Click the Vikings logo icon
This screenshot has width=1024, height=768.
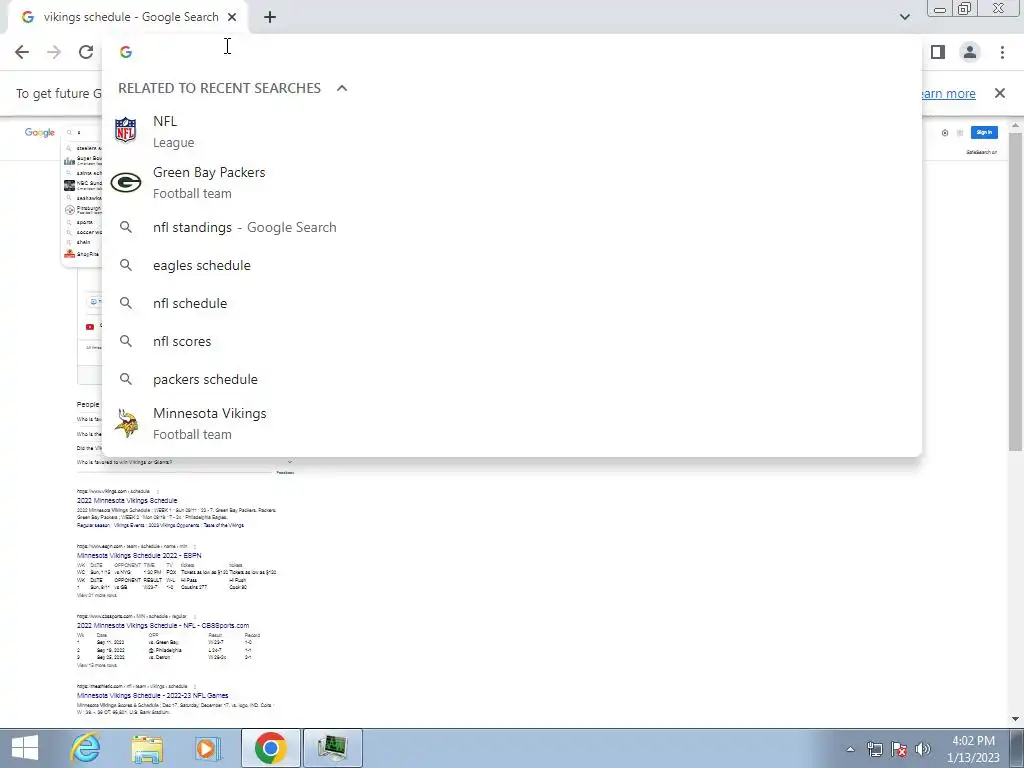click(126, 423)
